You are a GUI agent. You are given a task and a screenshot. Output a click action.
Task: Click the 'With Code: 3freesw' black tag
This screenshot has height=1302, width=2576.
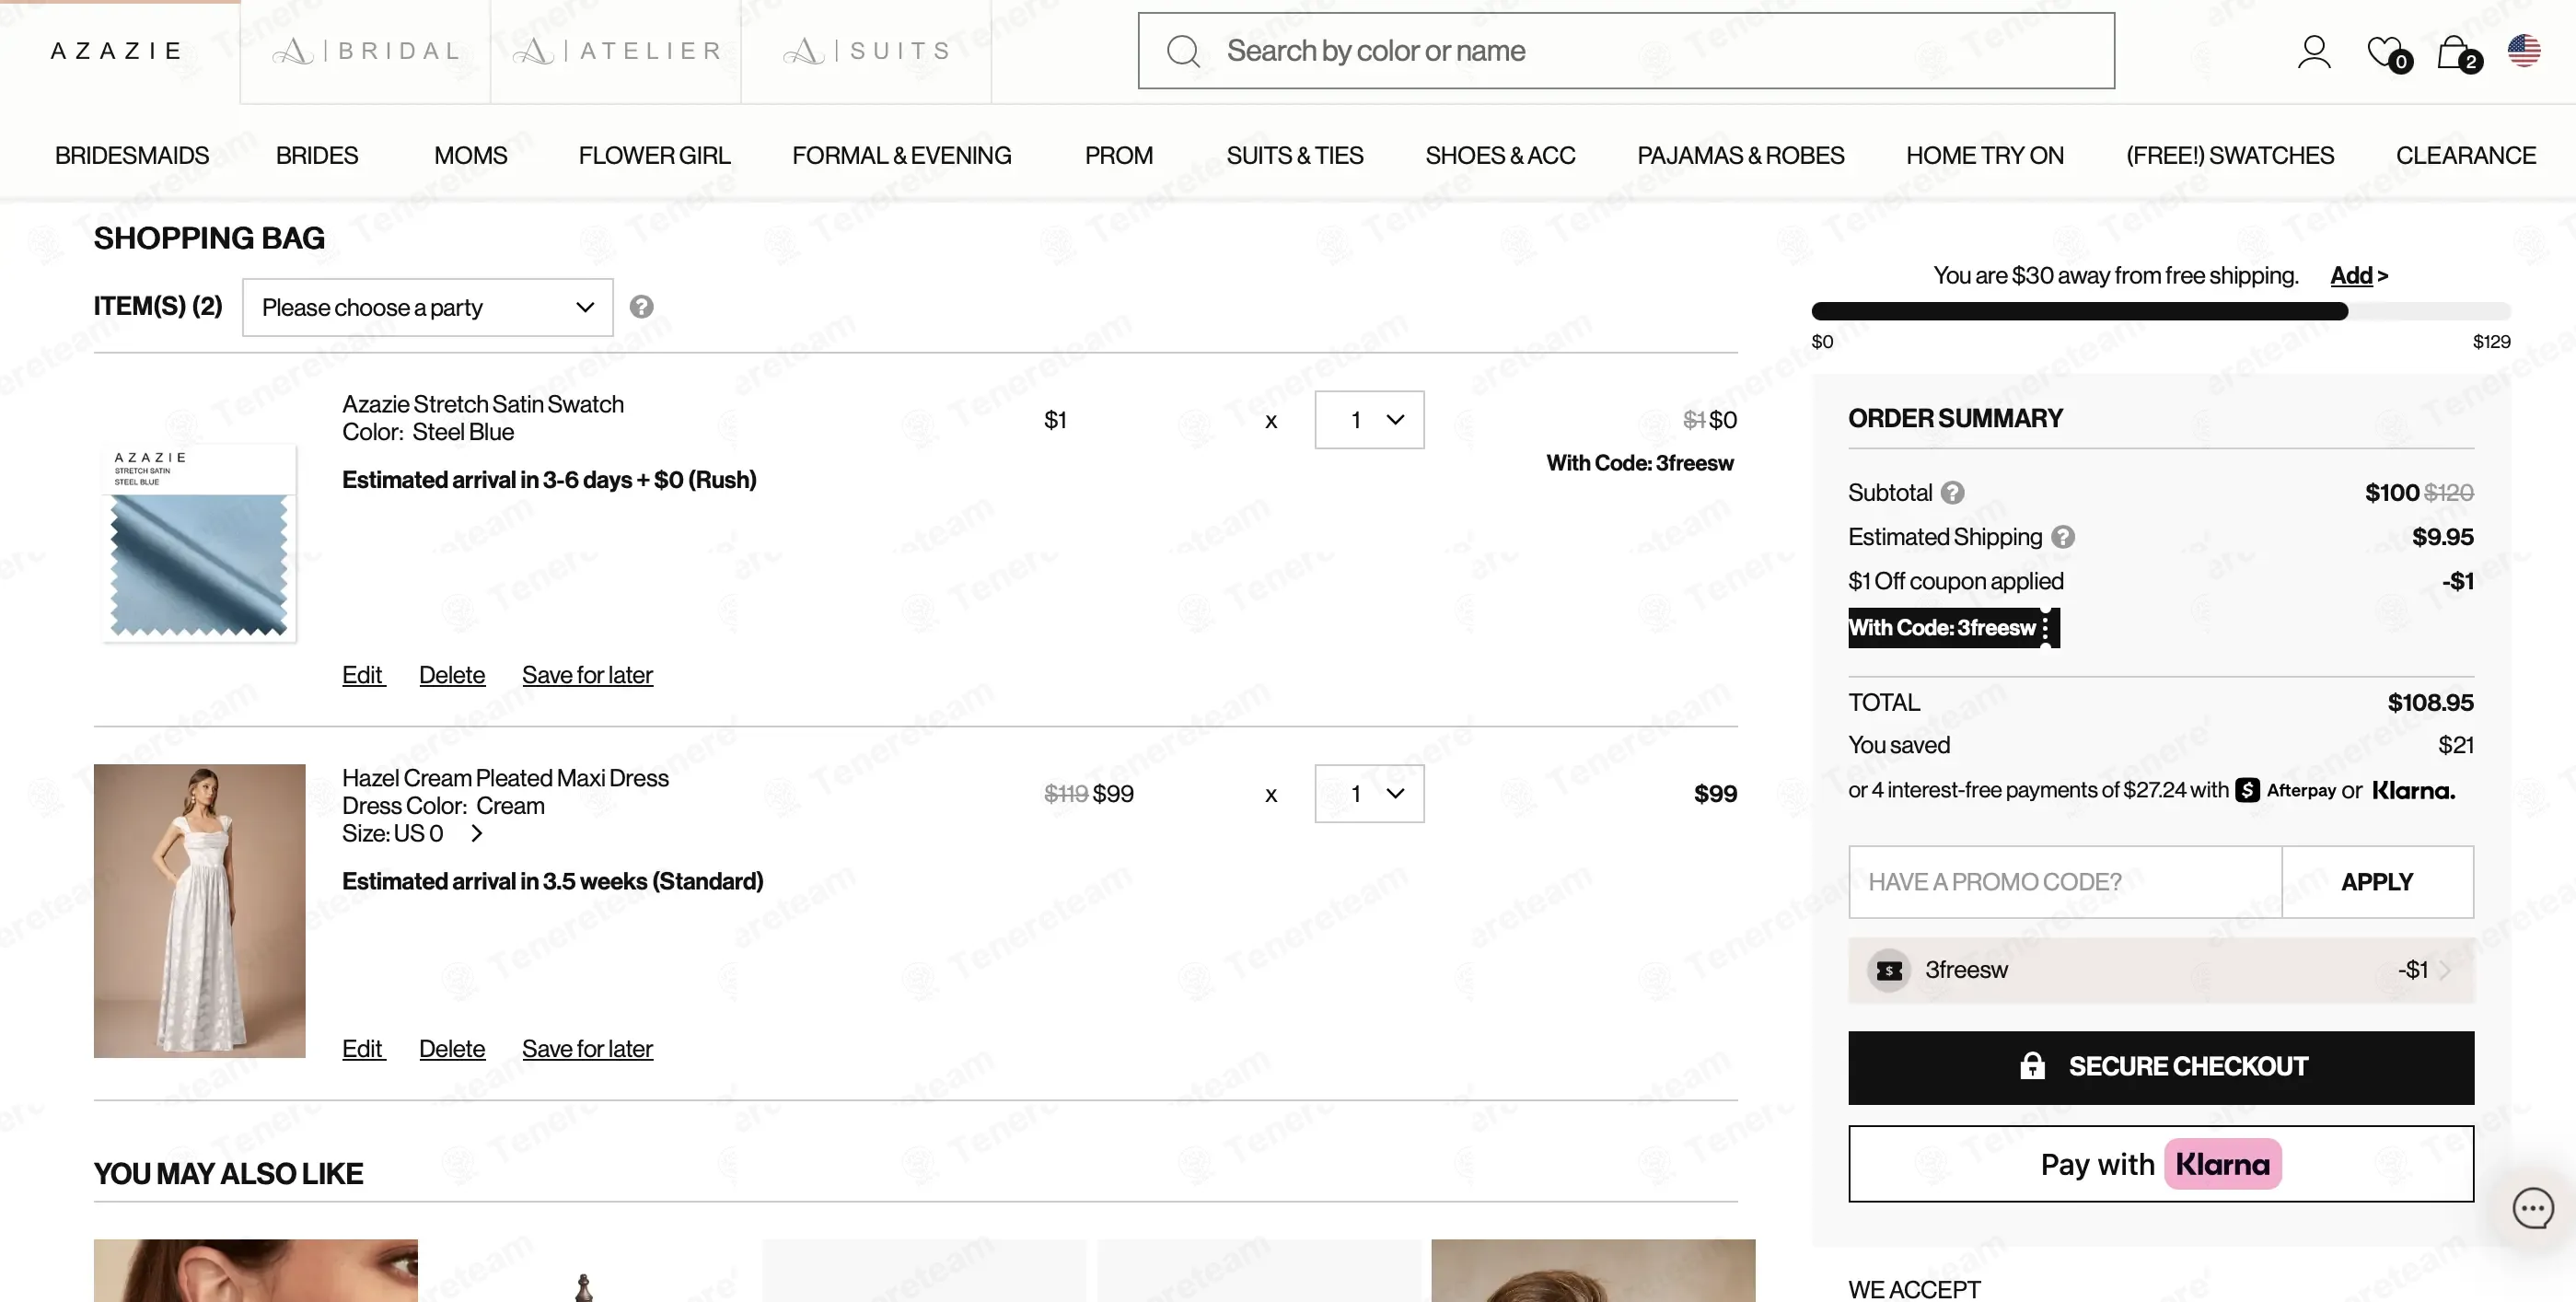1953,628
